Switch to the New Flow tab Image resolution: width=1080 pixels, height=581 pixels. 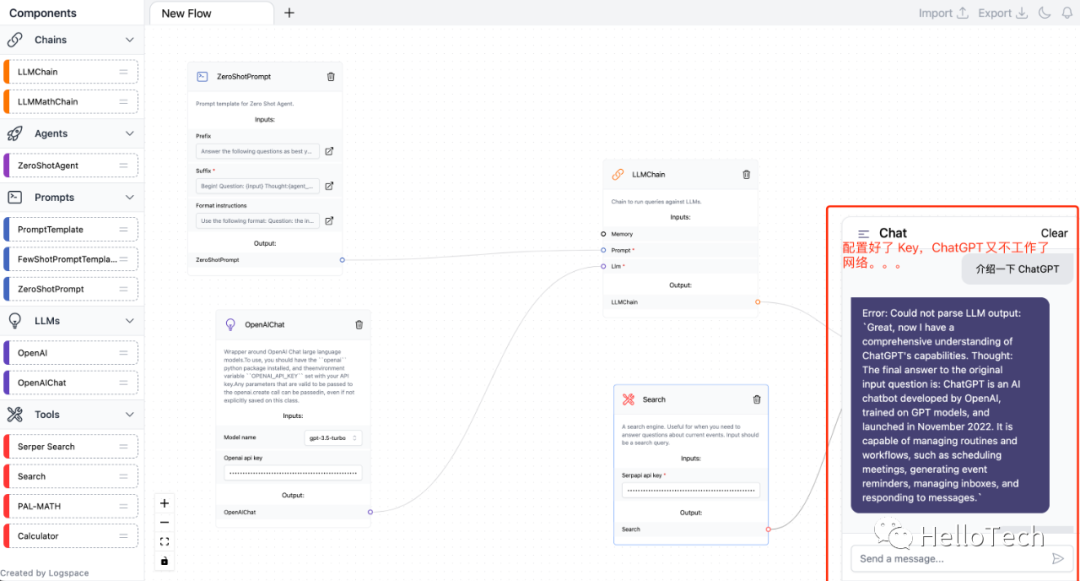click(x=209, y=13)
